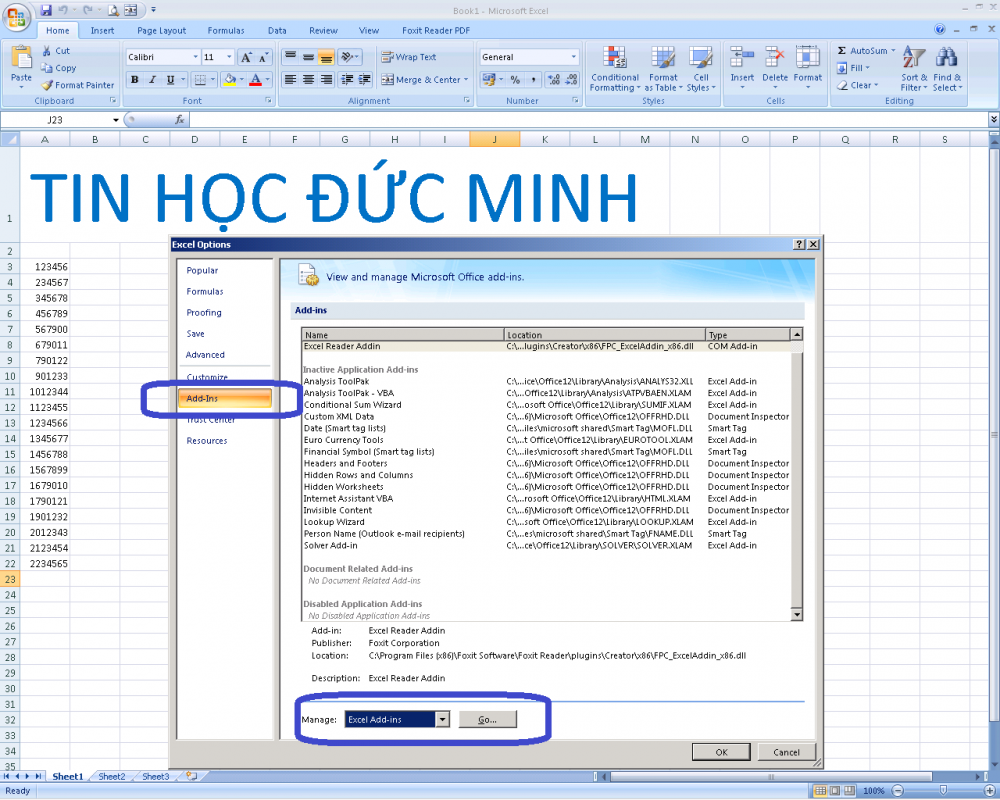Open the Page Layout ribbon tab
The height and width of the screenshot is (800, 1000).
pos(161,30)
